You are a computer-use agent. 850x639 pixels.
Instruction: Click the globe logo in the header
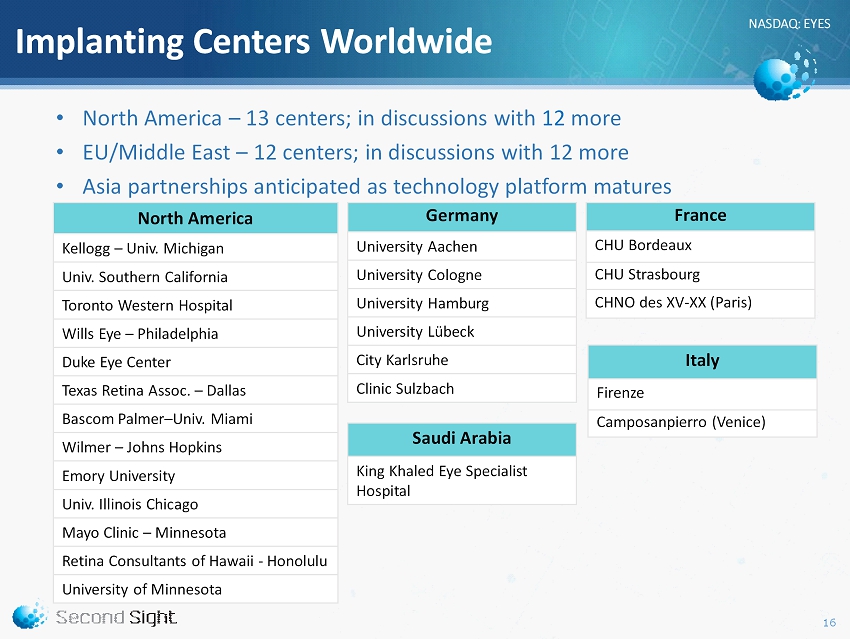tap(784, 75)
